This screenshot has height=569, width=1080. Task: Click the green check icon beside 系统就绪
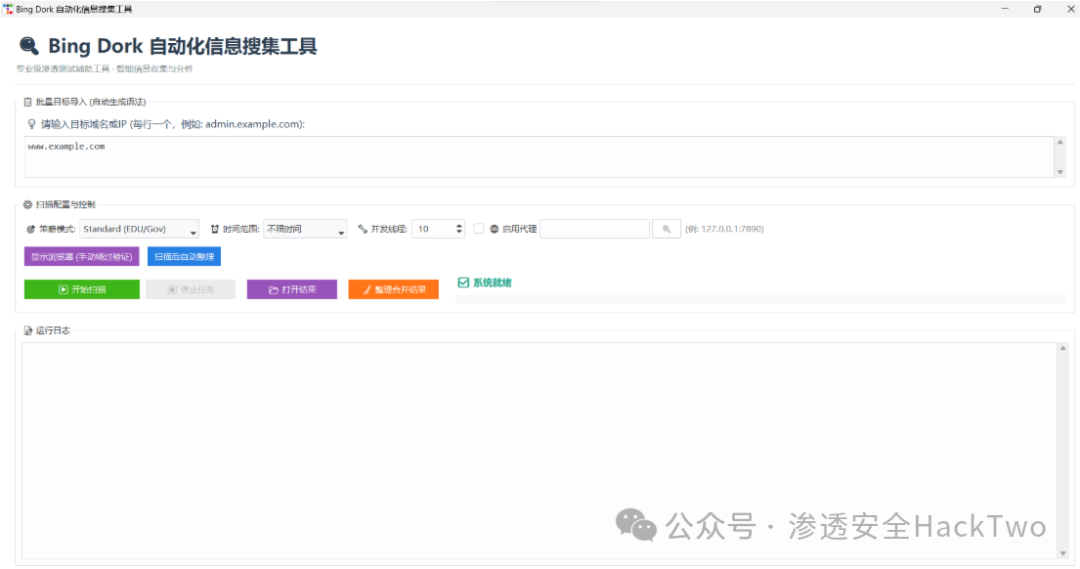tap(464, 282)
